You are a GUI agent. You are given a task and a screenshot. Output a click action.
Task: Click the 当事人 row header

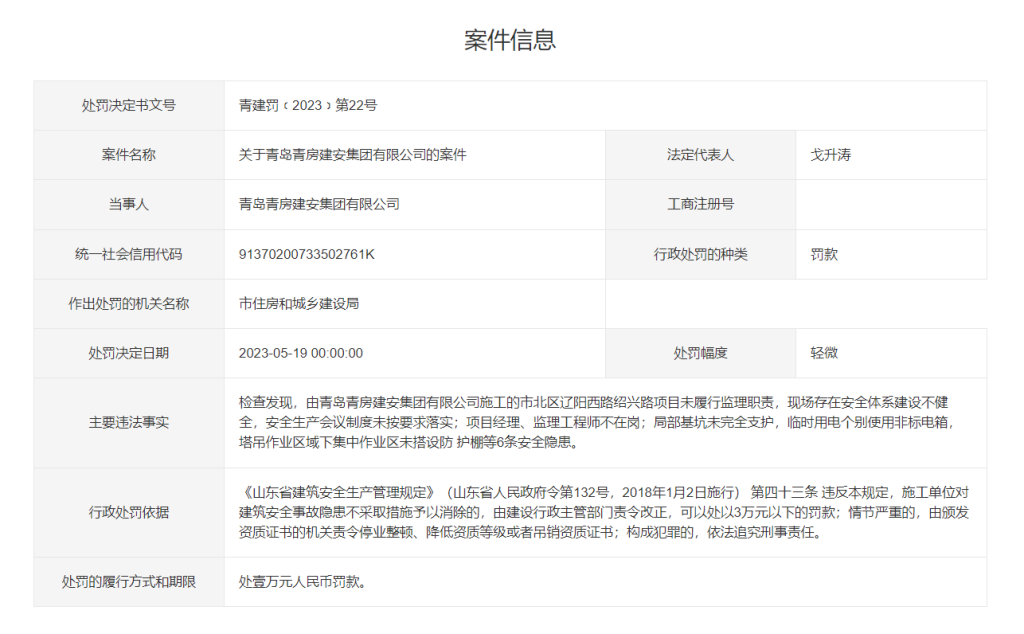coord(126,205)
